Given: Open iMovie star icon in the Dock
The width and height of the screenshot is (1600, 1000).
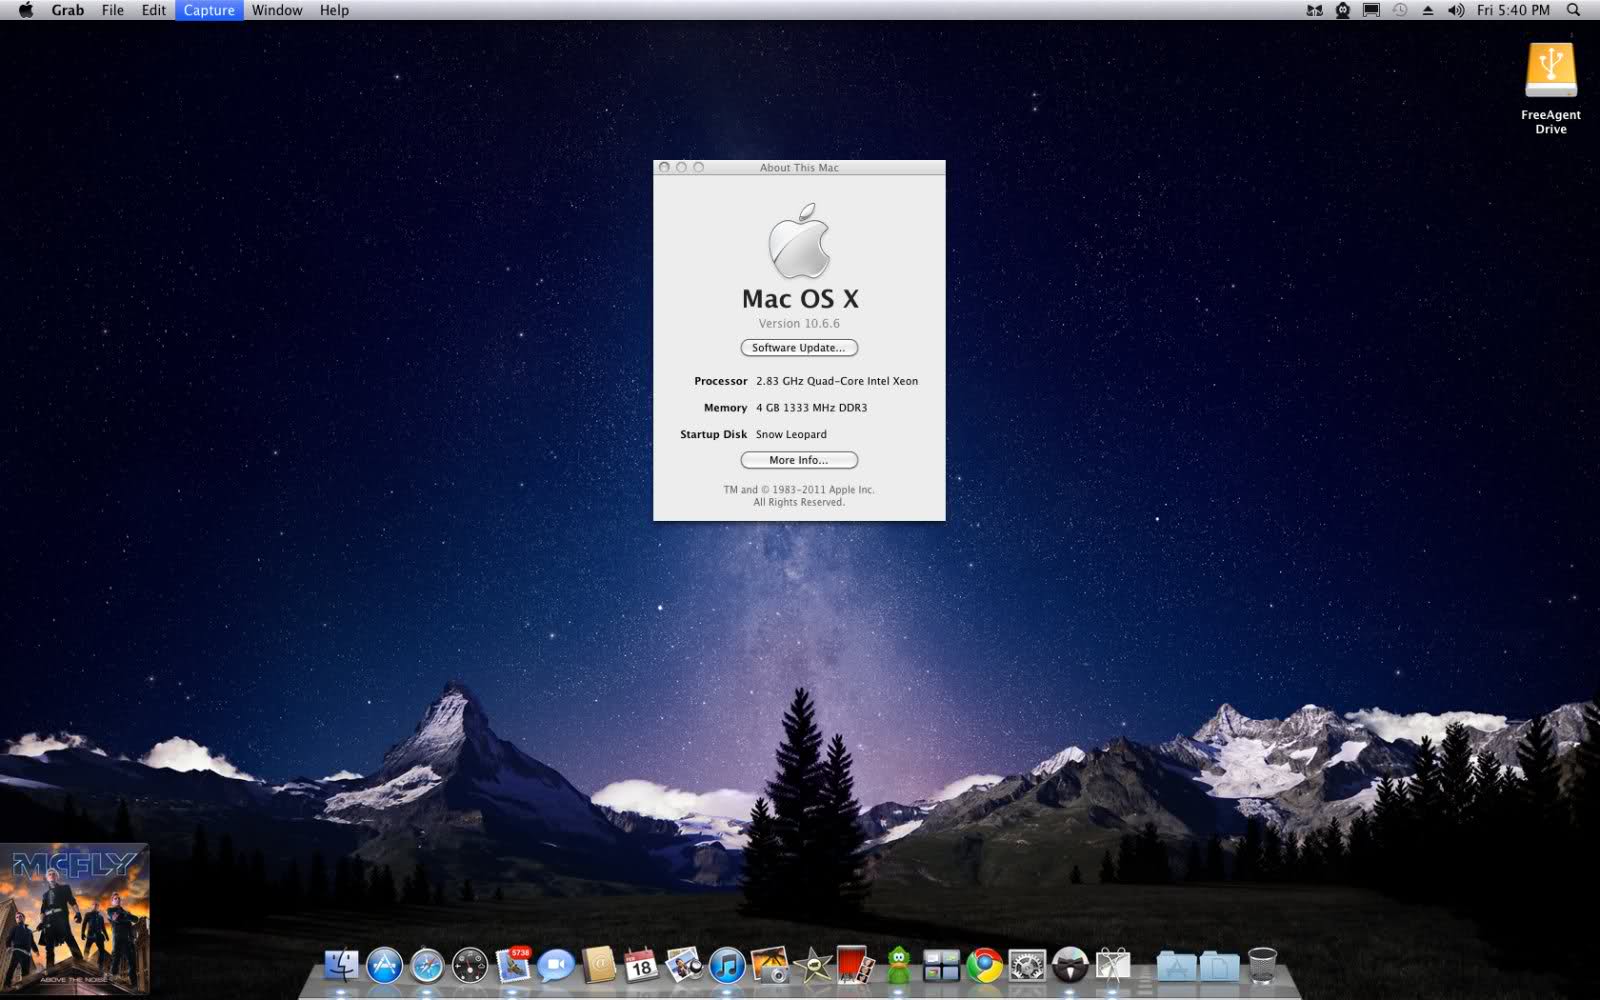Looking at the screenshot, I should click(x=813, y=965).
